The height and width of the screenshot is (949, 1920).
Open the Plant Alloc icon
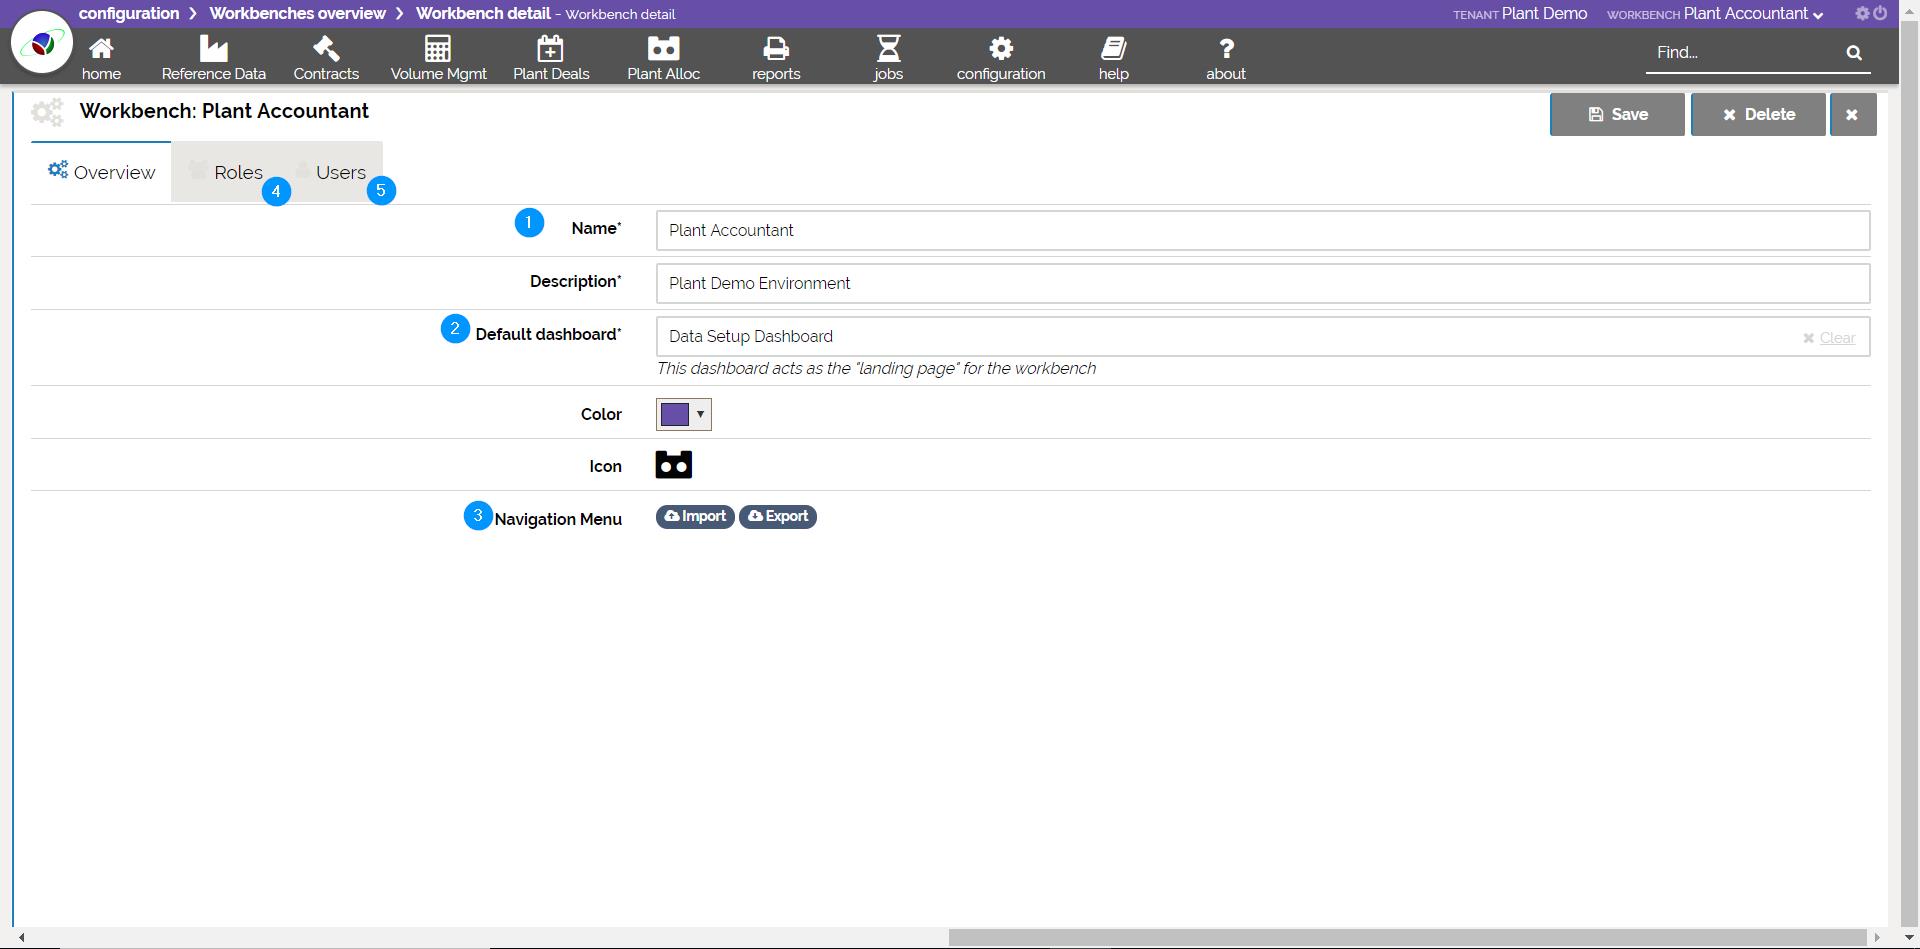click(663, 49)
